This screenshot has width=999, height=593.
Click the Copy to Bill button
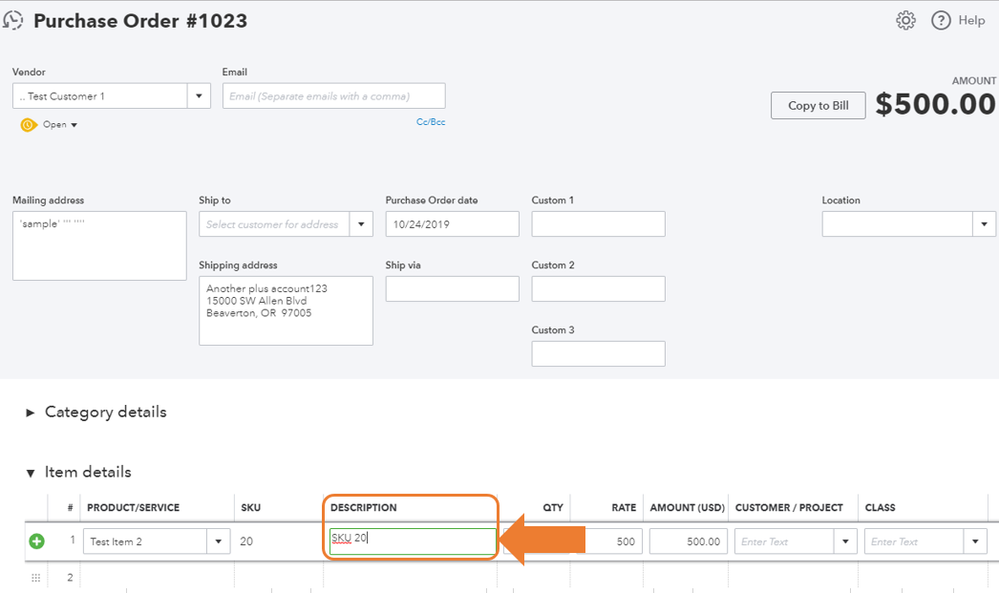(817, 106)
